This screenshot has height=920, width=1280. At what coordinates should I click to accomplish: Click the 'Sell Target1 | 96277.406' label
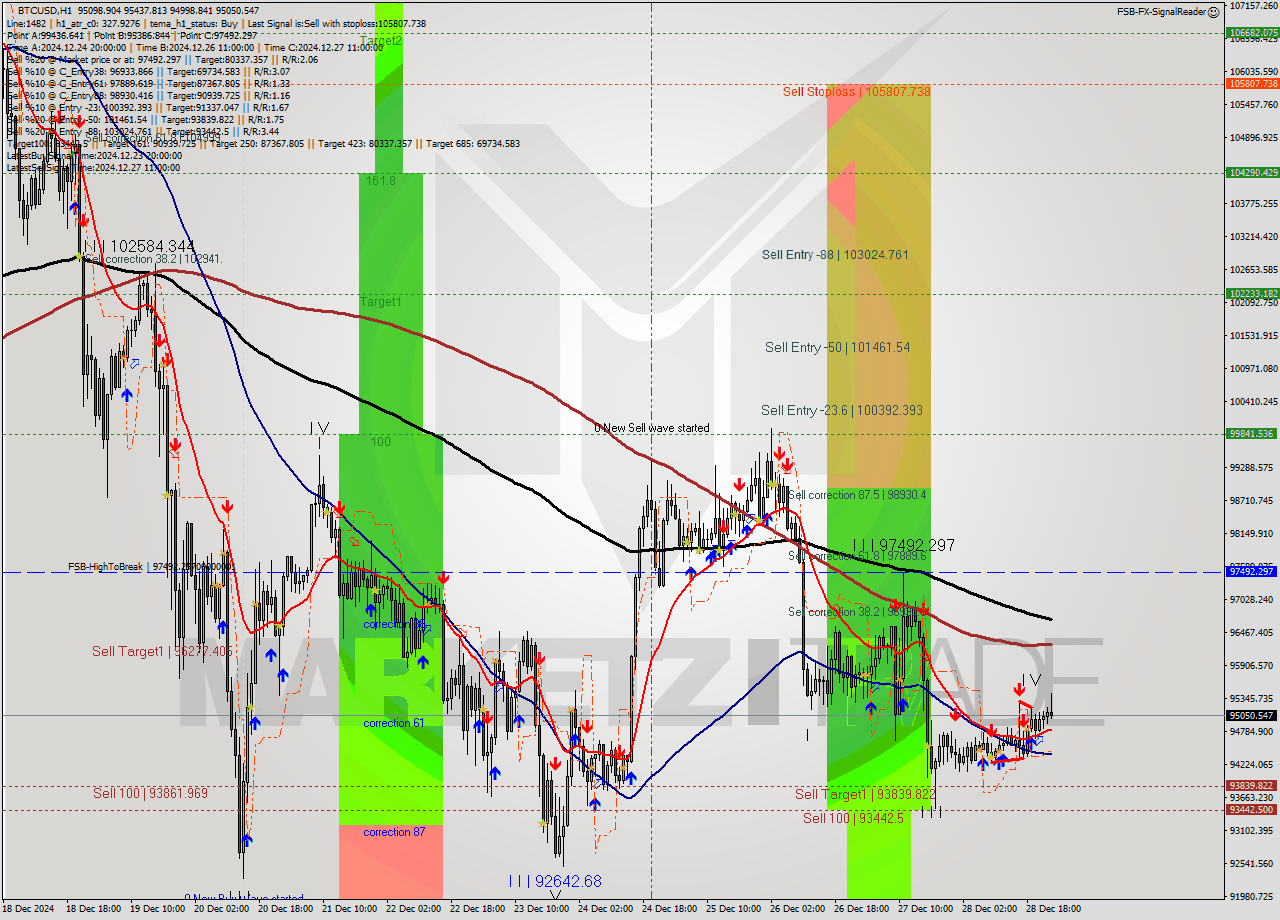pos(164,652)
